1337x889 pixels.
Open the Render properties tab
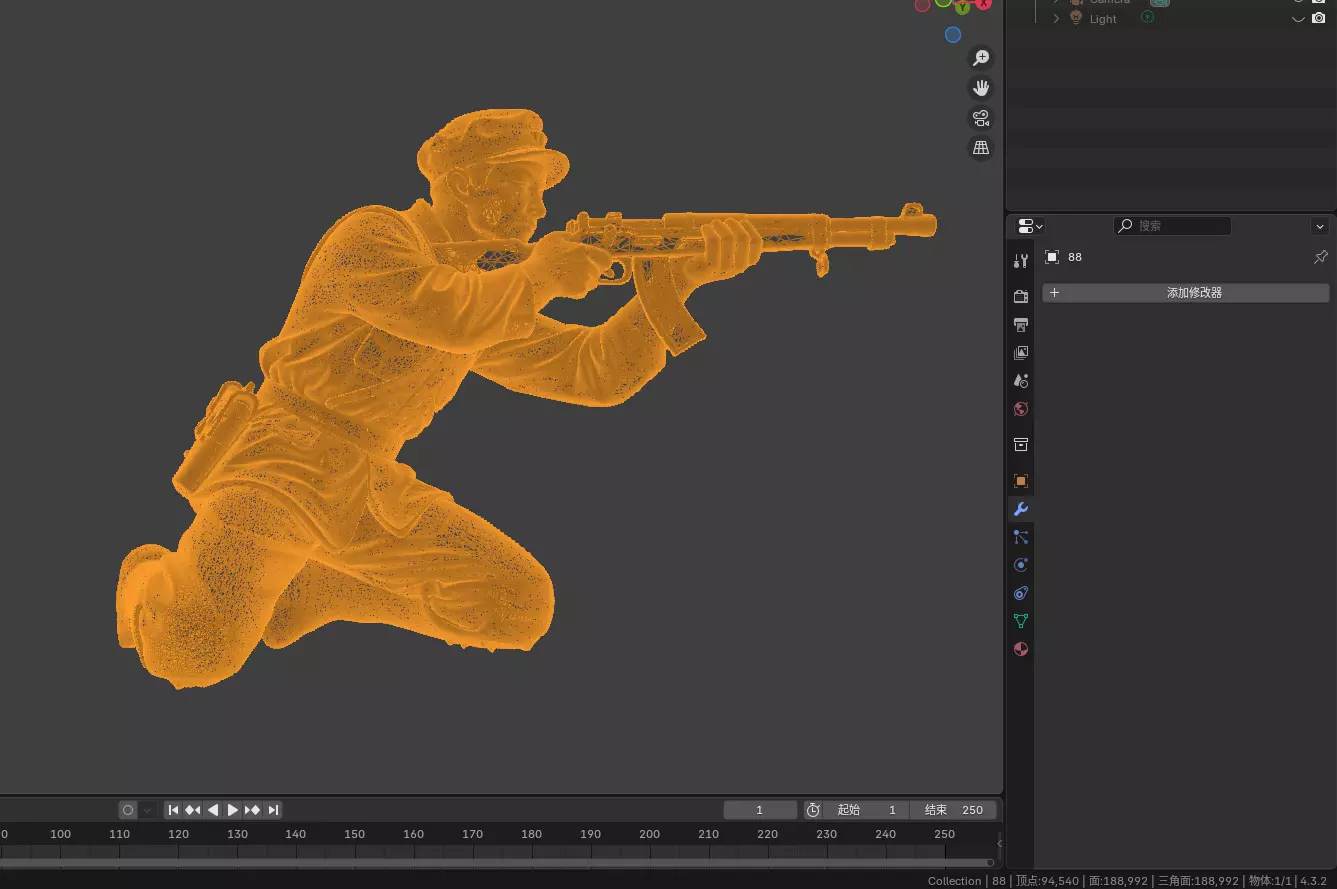click(1020, 297)
